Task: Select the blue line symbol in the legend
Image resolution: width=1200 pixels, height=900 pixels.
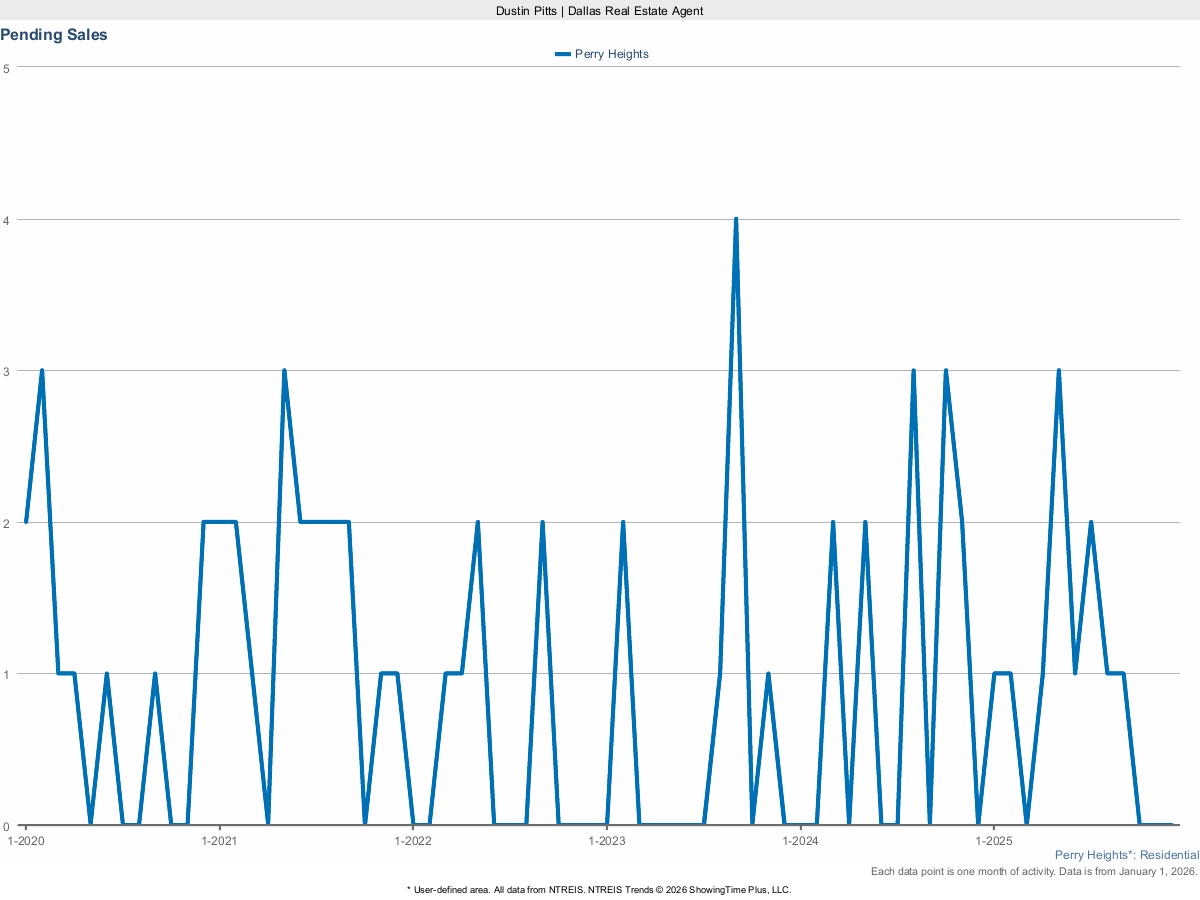Action: tap(563, 54)
